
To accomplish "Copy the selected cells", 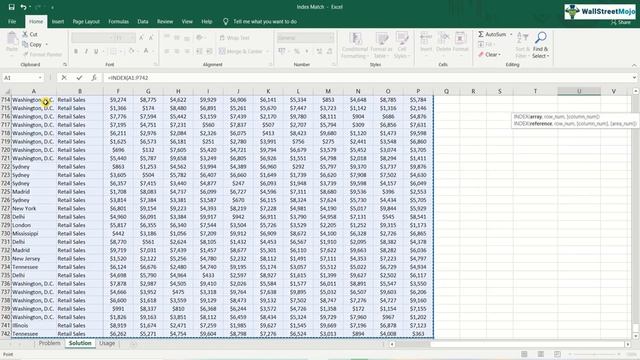I will 33,44.
